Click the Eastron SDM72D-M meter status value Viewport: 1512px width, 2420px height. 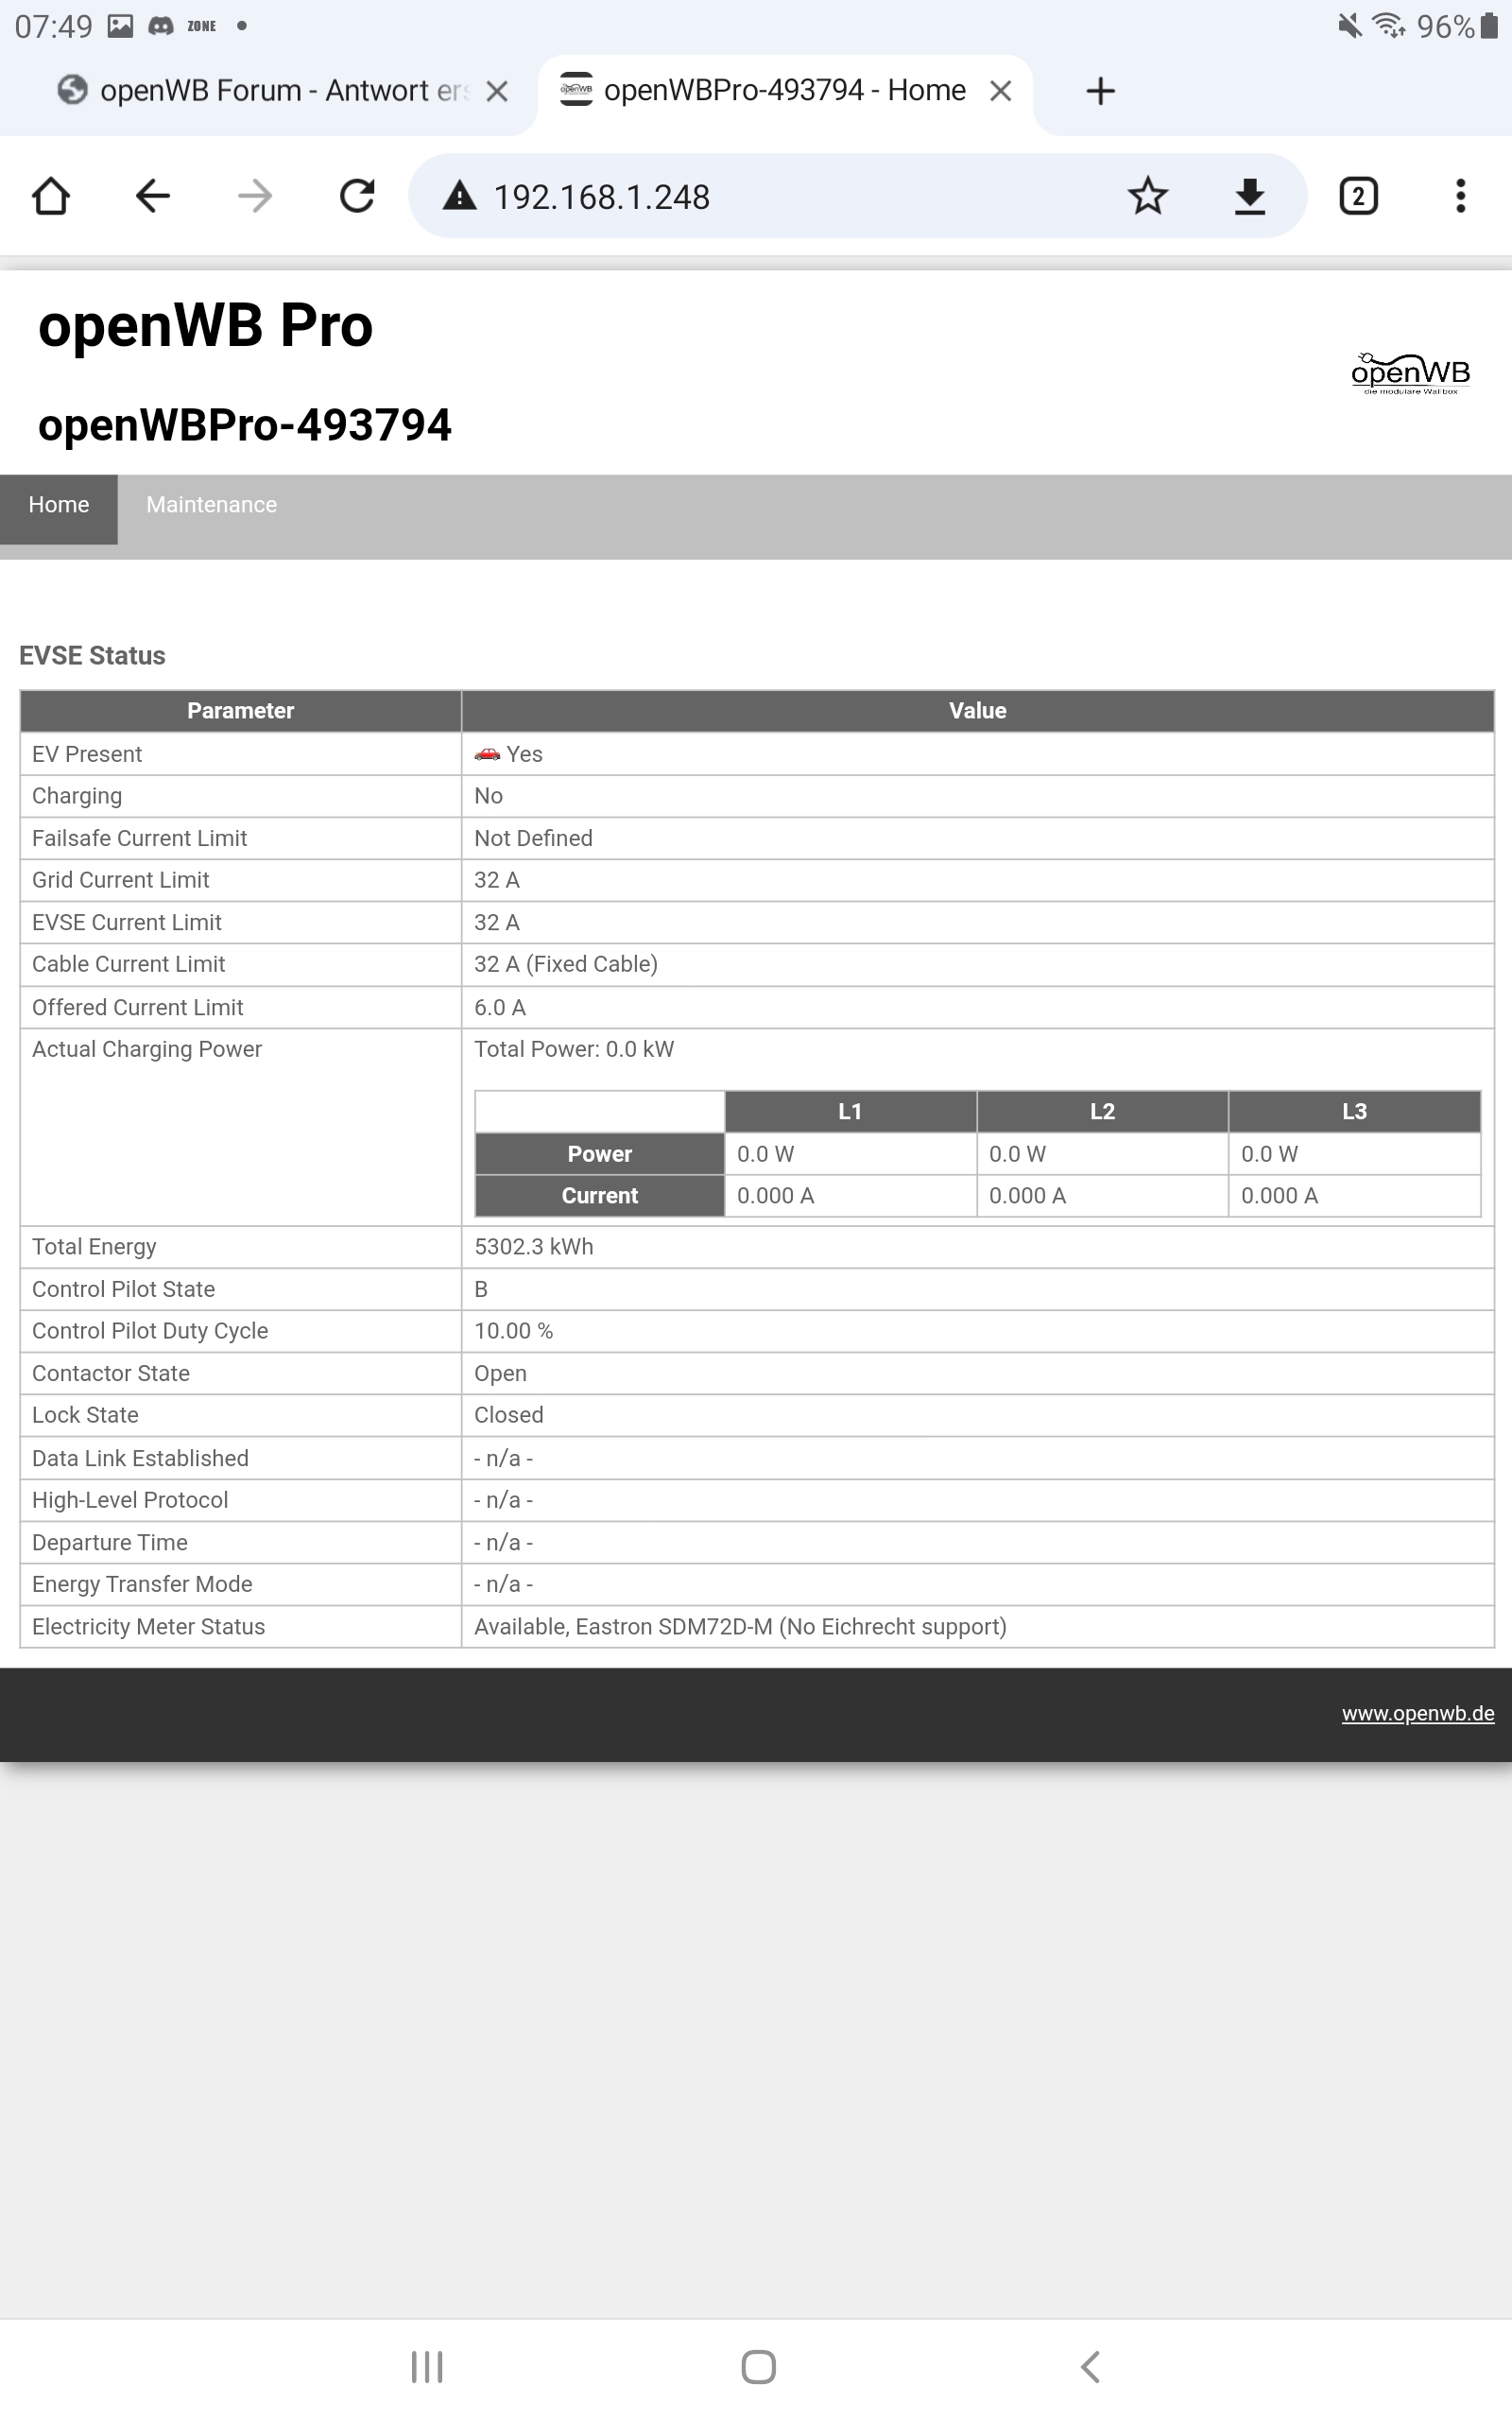741,1628
